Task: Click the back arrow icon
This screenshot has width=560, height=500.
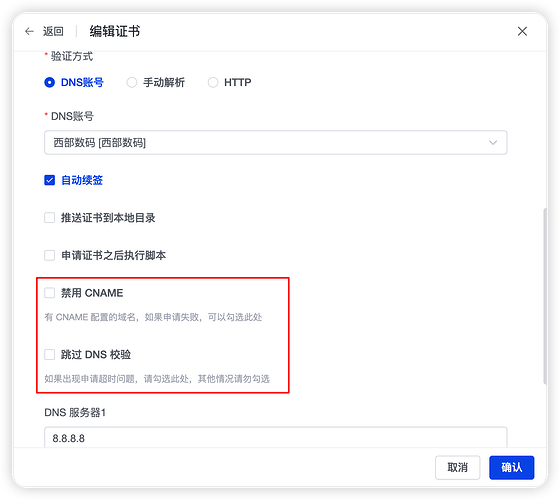Action: (29, 31)
